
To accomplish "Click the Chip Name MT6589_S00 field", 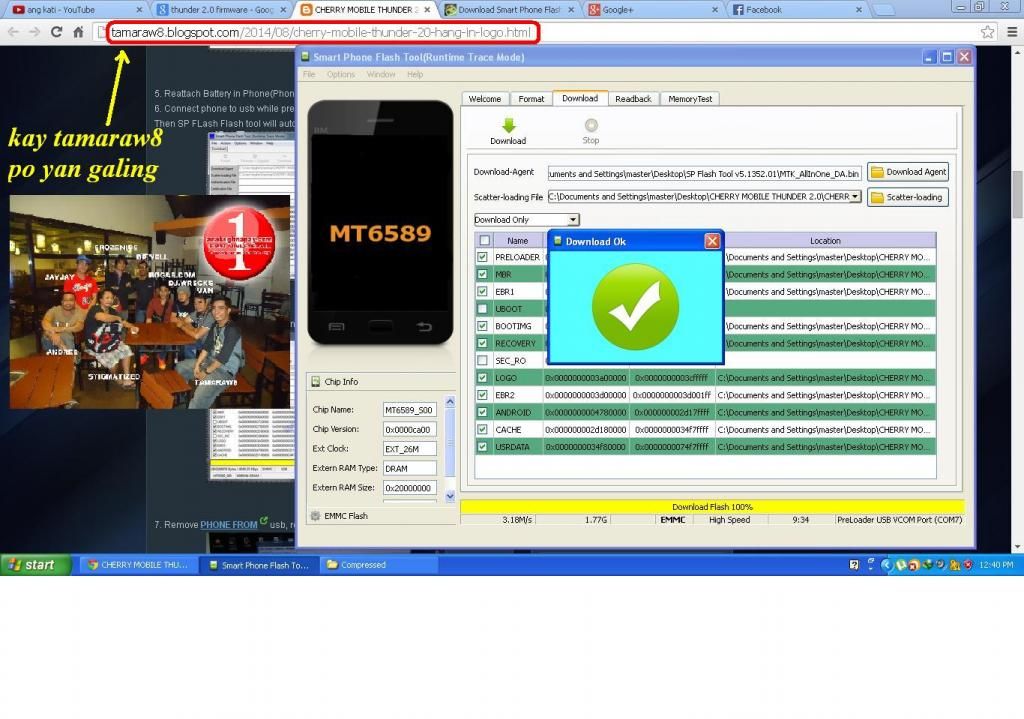I will [409, 410].
